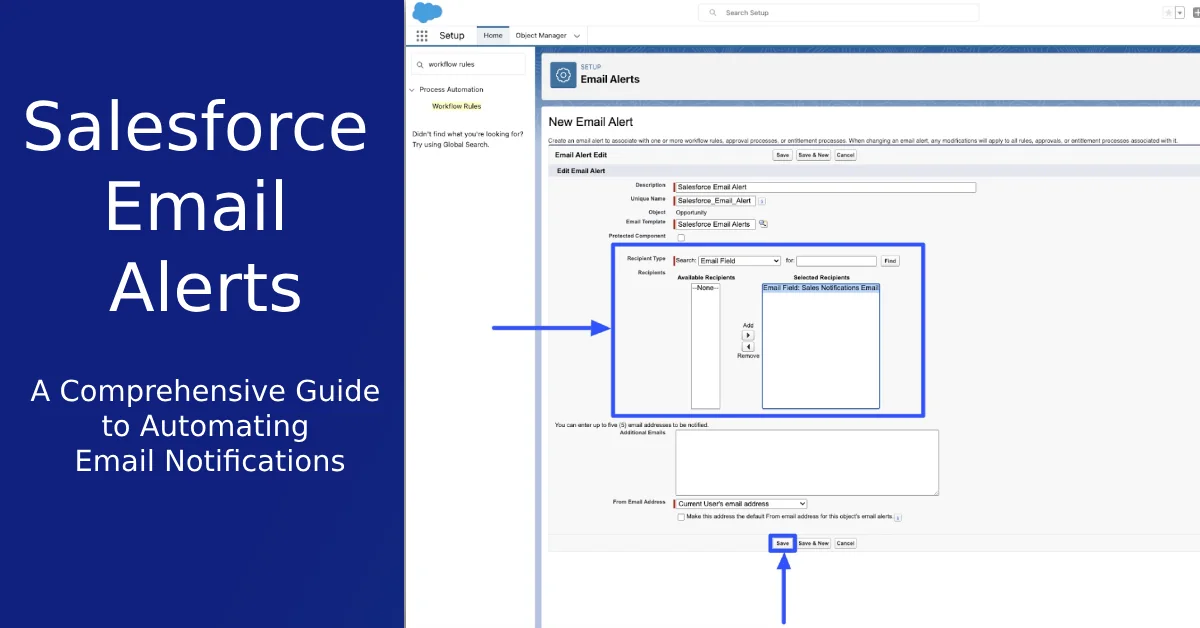Click the Email Template input field

pos(715,224)
